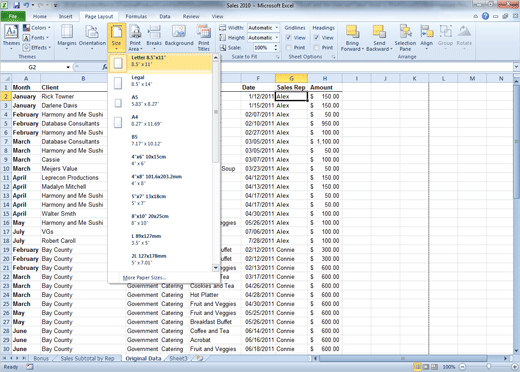
Task: Click size list scroll down arrow
Action: click(x=216, y=268)
